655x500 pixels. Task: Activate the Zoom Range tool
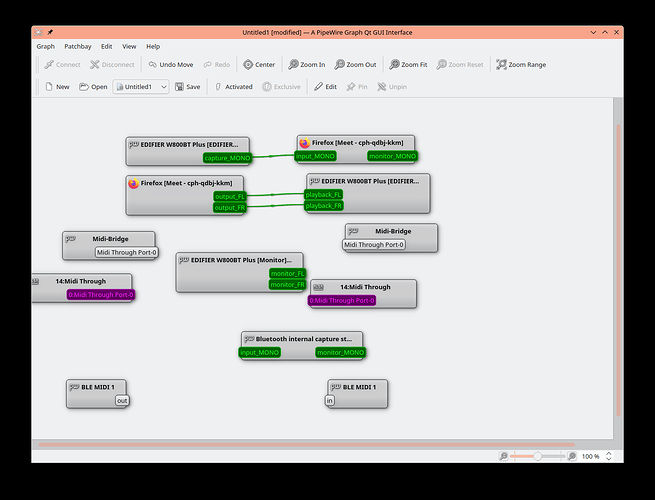(521, 65)
